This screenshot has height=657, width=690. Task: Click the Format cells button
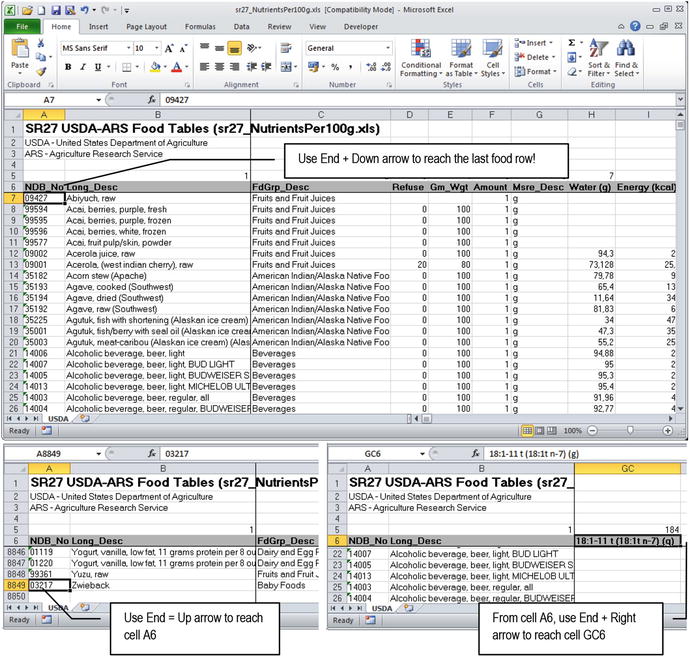536,71
